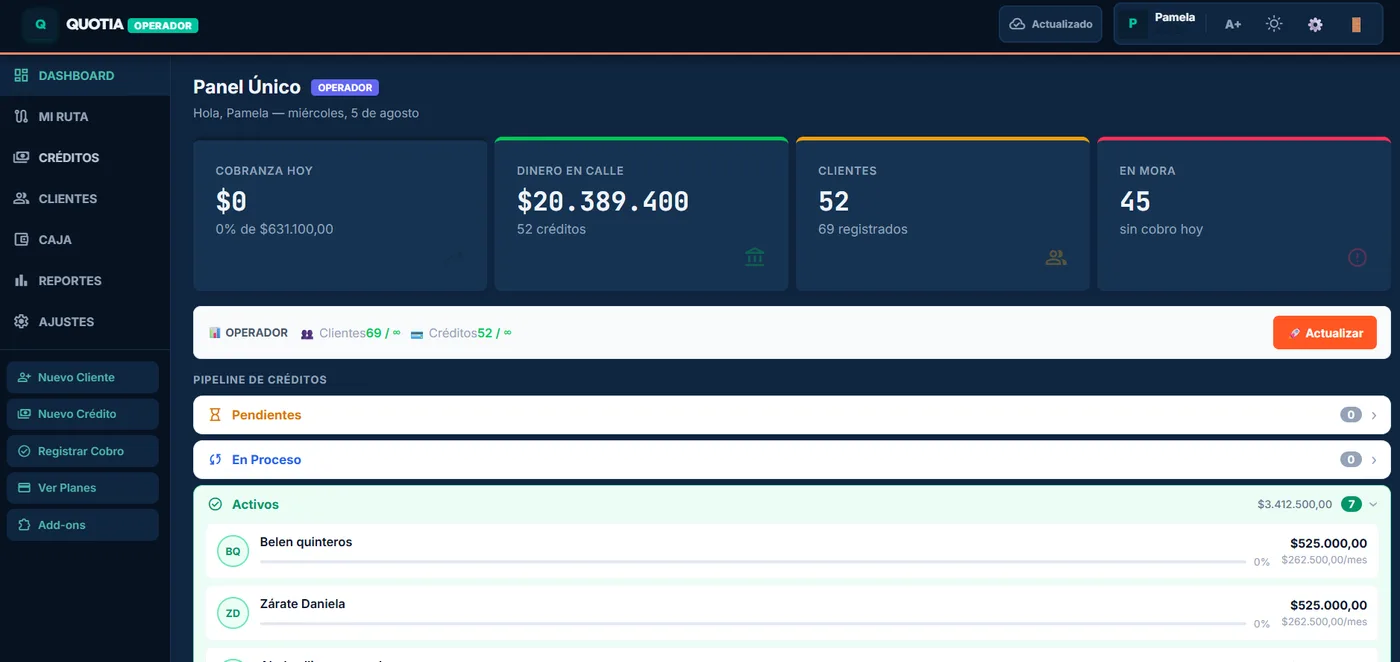Click Belen quinteros progress bar

click(x=752, y=562)
